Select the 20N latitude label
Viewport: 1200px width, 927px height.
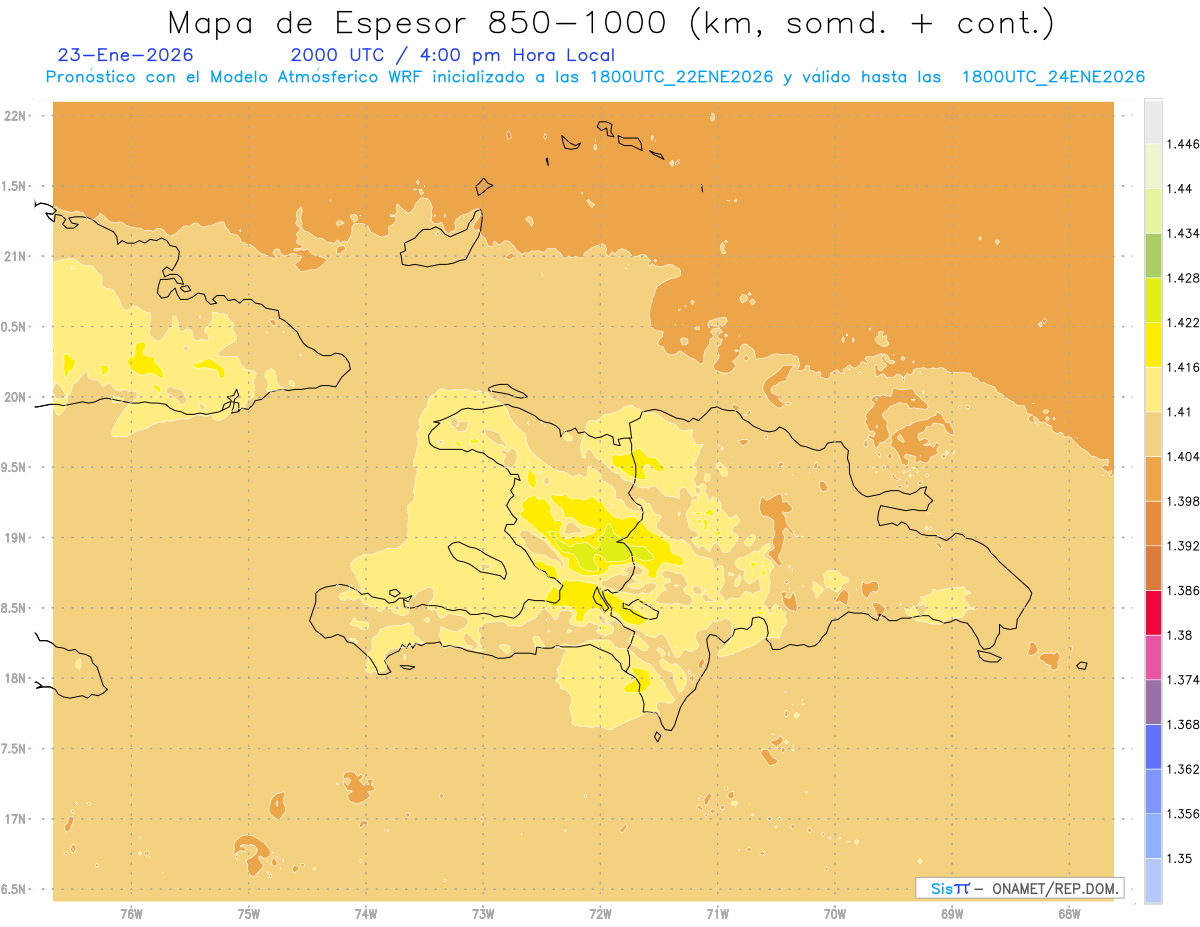[x=16, y=397]
